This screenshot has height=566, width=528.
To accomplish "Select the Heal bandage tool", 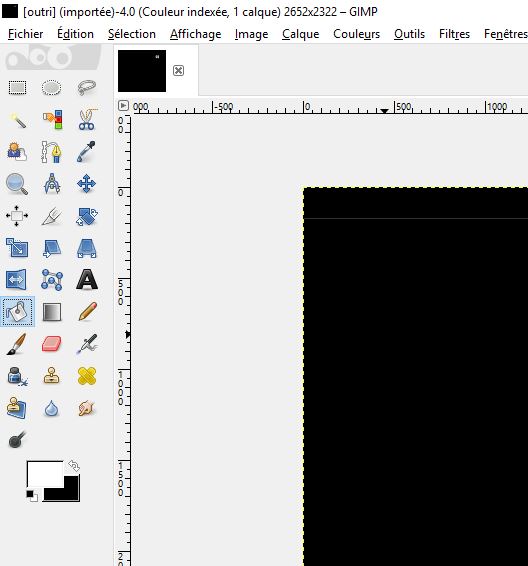I will [87, 376].
